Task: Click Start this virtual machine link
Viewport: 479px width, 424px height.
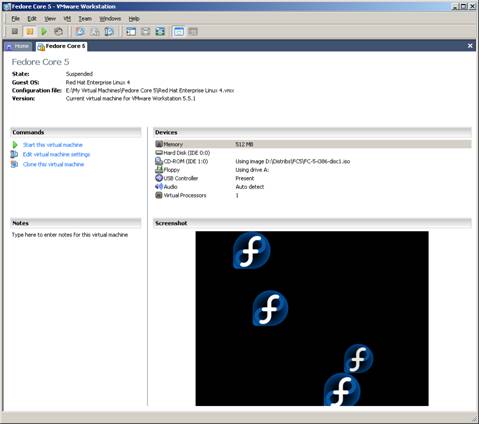Action: (53, 145)
